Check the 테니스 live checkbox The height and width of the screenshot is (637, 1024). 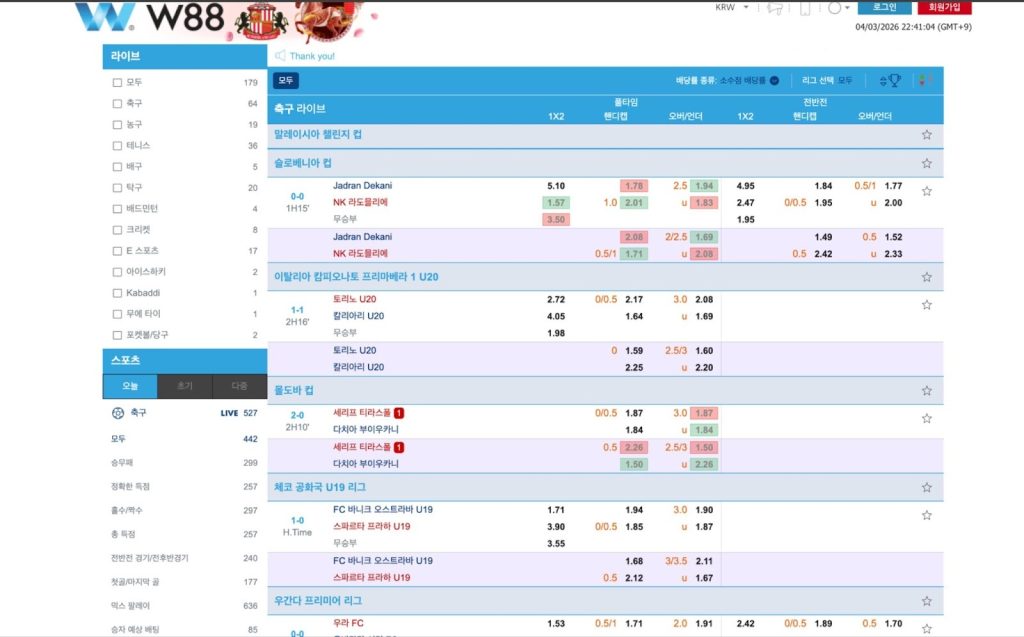click(118, 145)
